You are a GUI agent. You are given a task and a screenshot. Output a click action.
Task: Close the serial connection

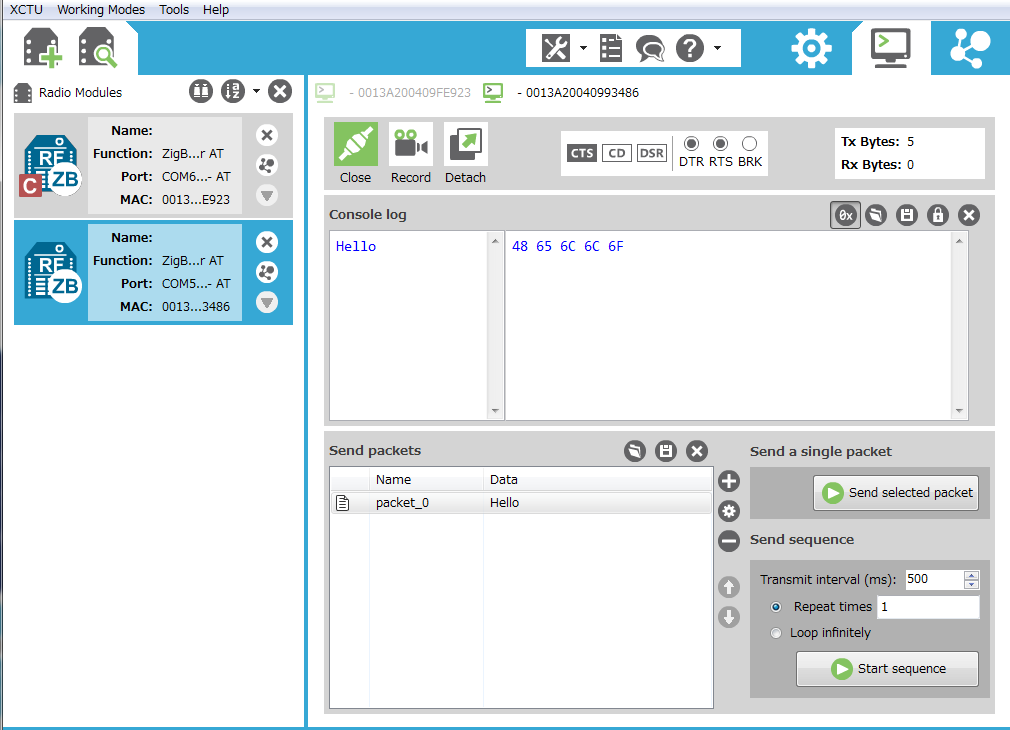[x=356, y=153]
